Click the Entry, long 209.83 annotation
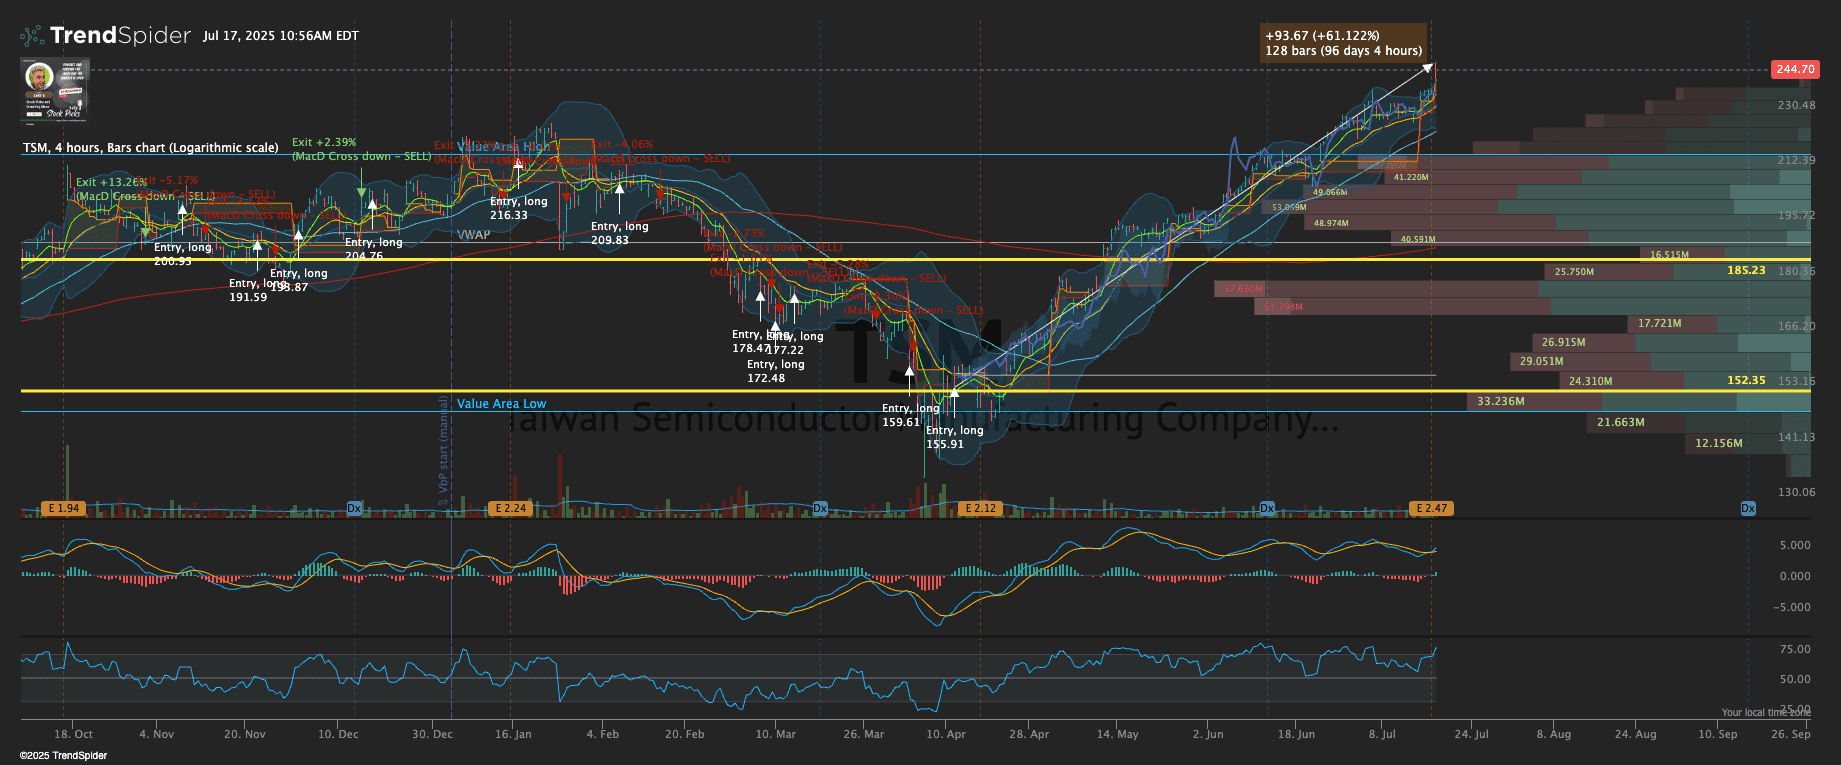 [x=620, y=233]
